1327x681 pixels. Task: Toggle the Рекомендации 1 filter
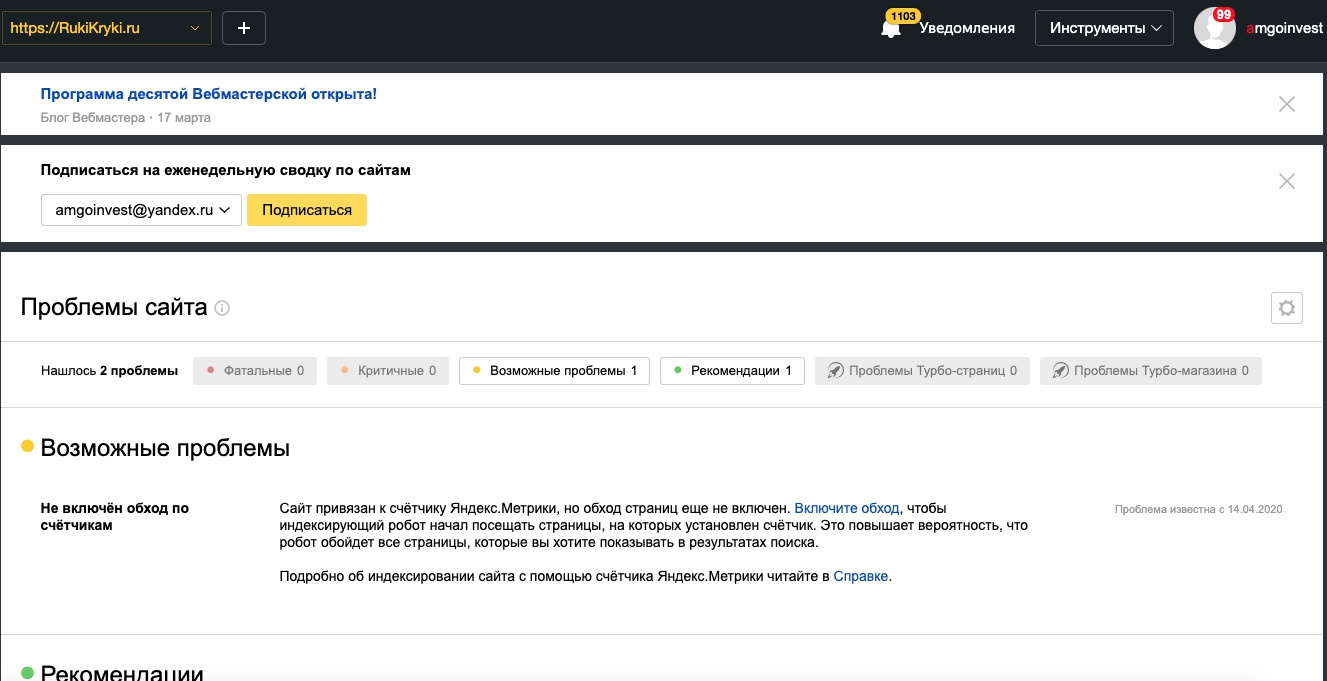tap(732, 371)
